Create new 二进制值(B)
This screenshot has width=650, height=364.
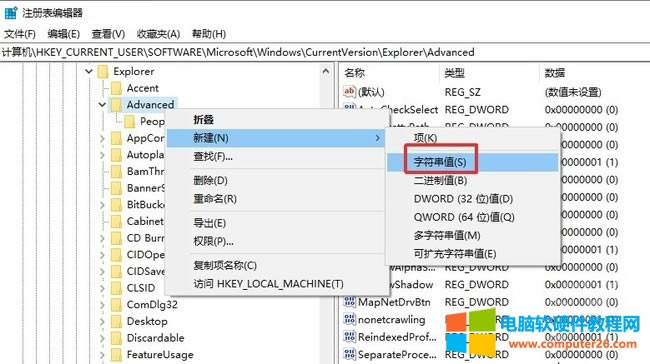coord(473,180)
